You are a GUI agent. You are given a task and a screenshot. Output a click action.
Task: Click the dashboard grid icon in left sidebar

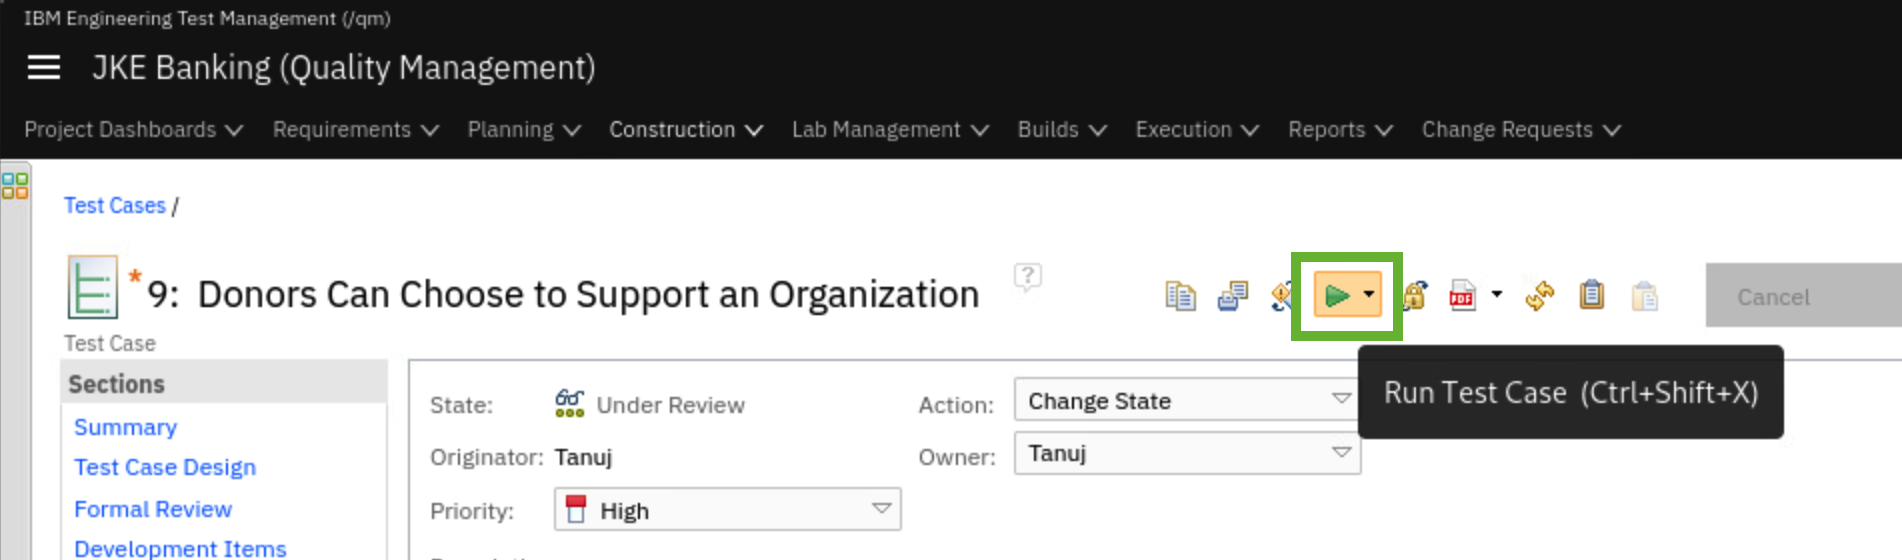point(15,186)
